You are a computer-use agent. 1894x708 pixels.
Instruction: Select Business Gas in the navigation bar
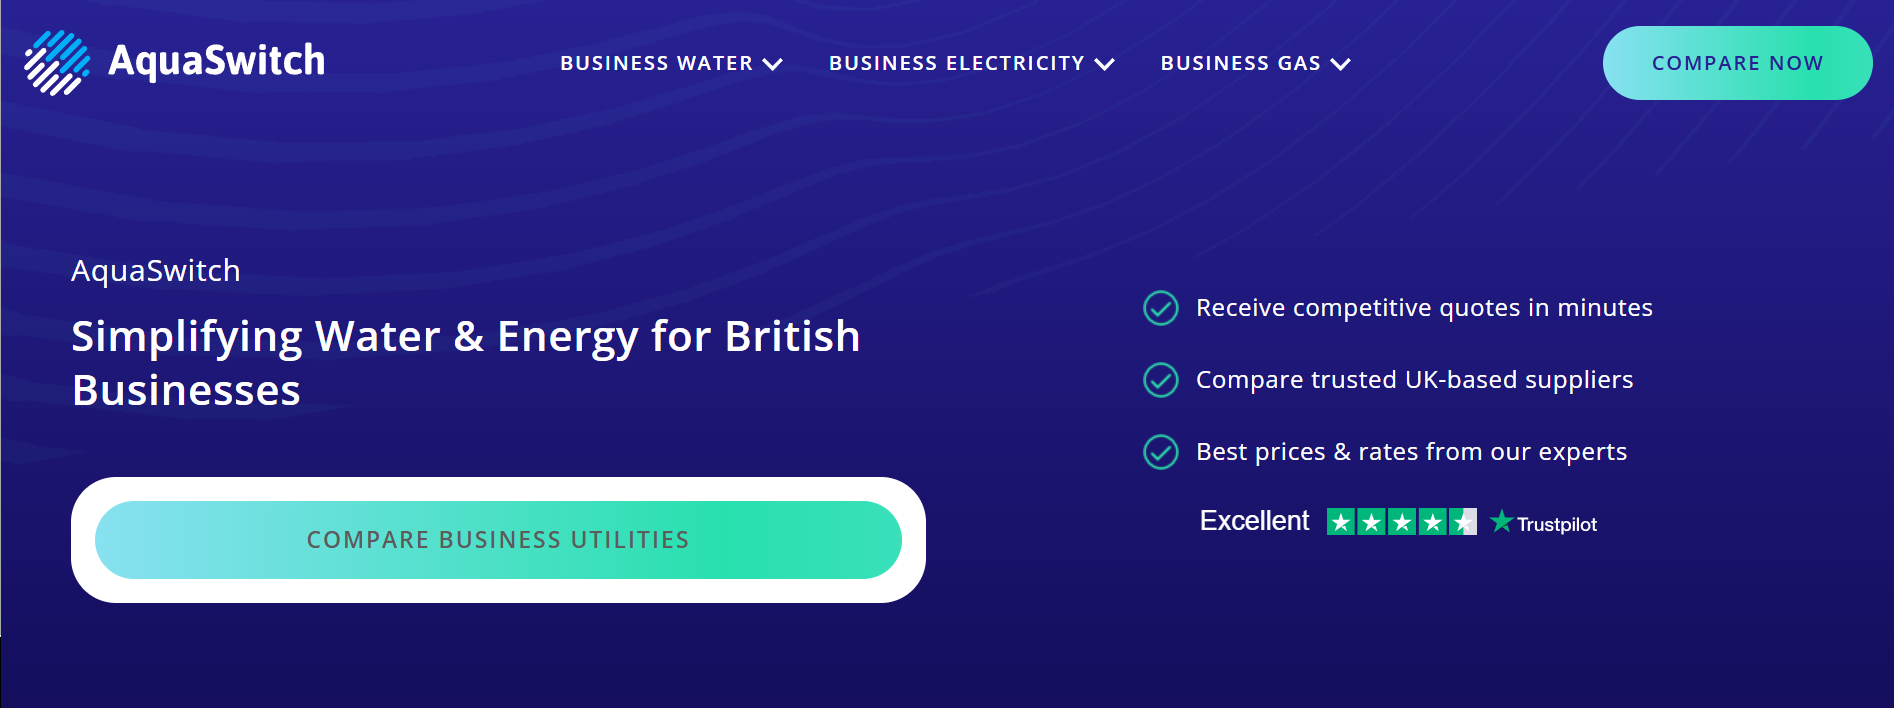click(x=1240, y=63)
